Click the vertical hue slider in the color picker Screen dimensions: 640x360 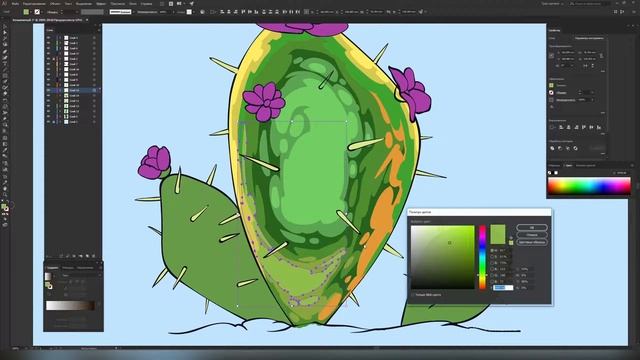(482, 257)
